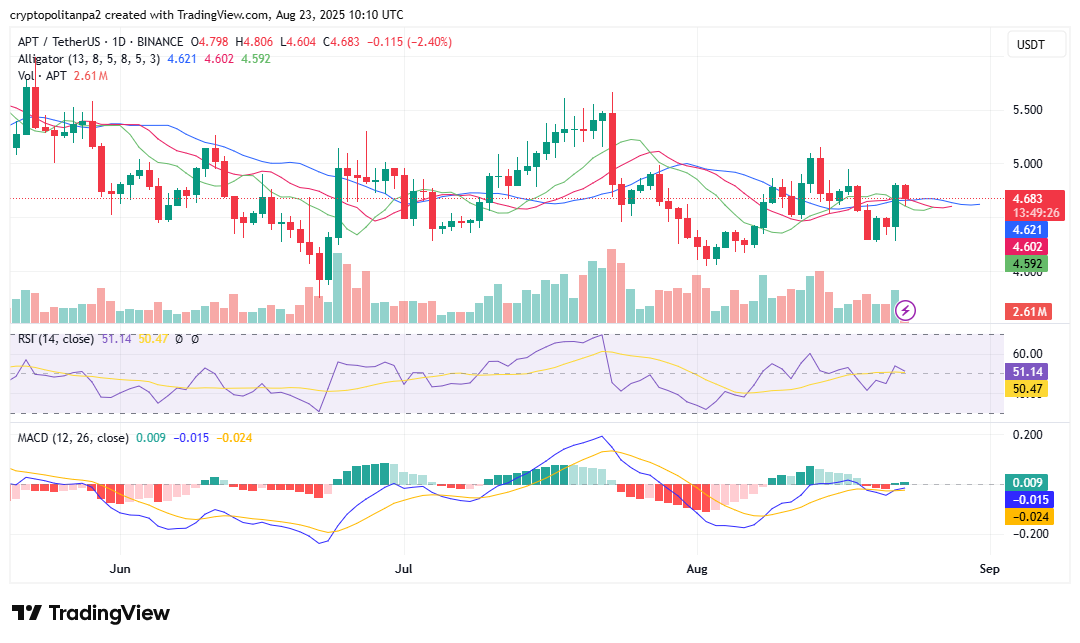
Task: Click the green 4.592 price axis tag
Action: [x=1026, y=264]
